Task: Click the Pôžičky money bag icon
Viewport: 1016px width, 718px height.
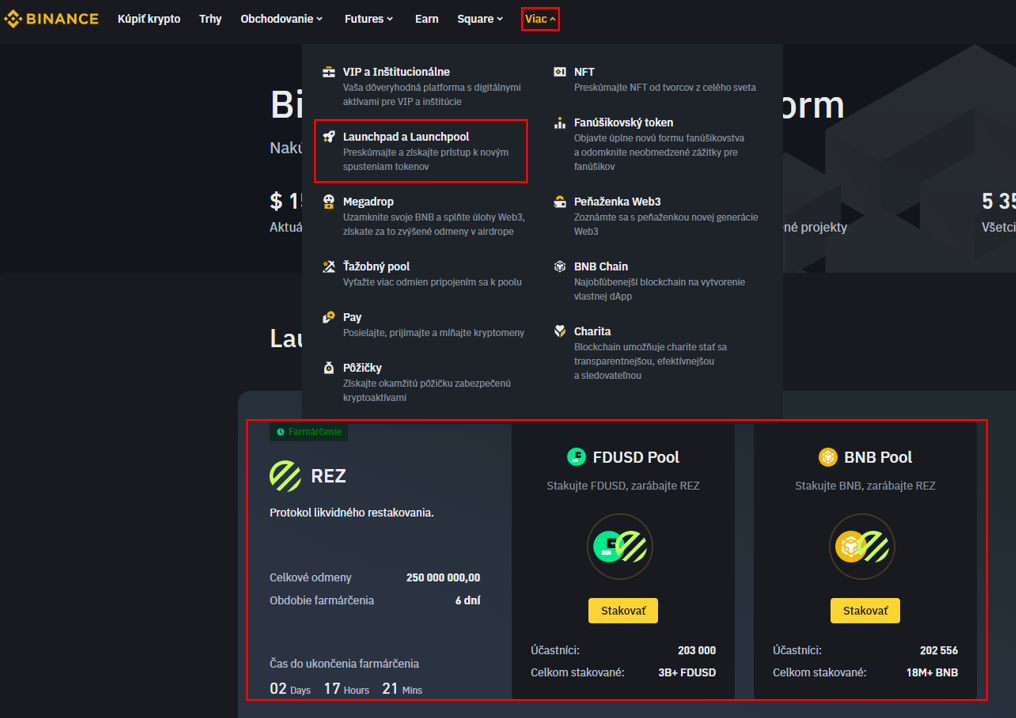Action: [x=329, y=367]
